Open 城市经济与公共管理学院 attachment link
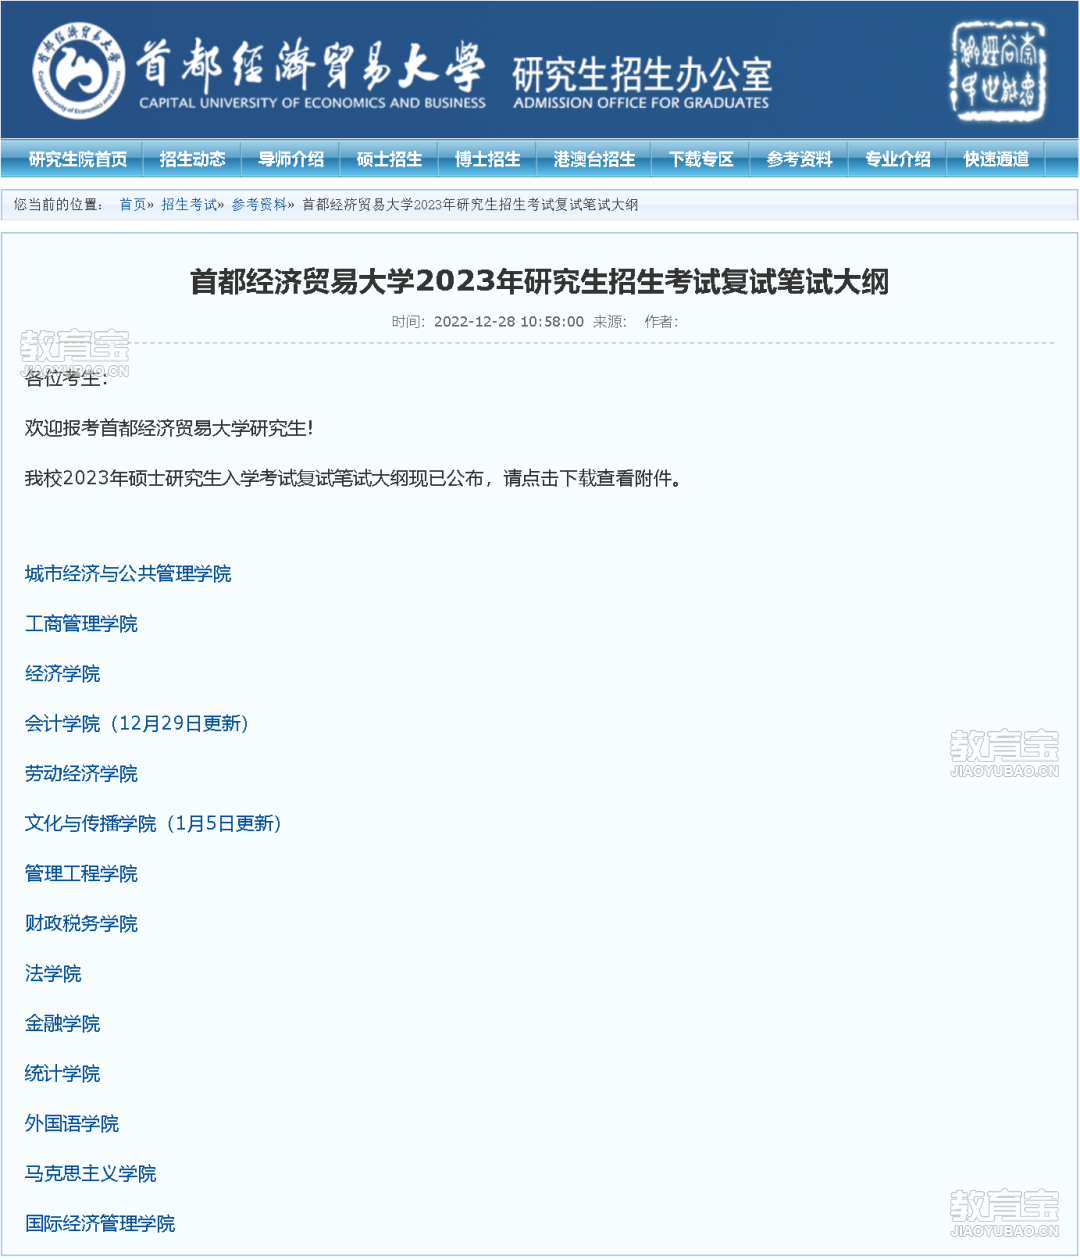This screenshot has height=1260, width=1080. (128, 574)
